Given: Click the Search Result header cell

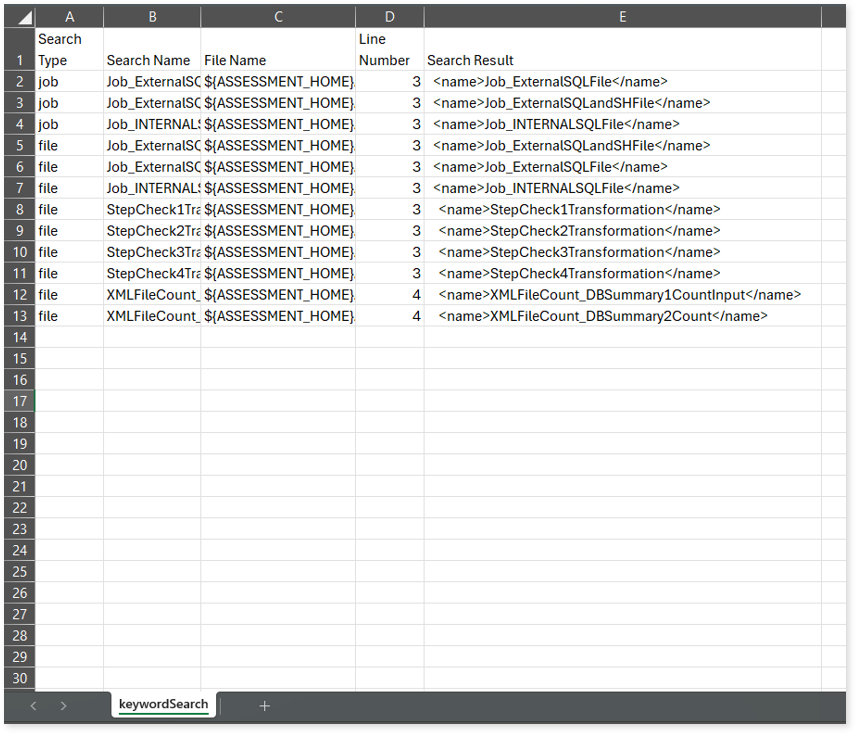Looking at the screenshot, I should click(622, 60).
